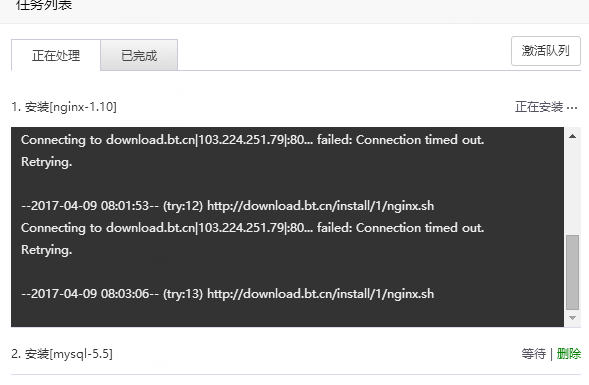Screen dimensions: 589x385
Task: Click the 正在安装 status text
Action: point(539,107)
